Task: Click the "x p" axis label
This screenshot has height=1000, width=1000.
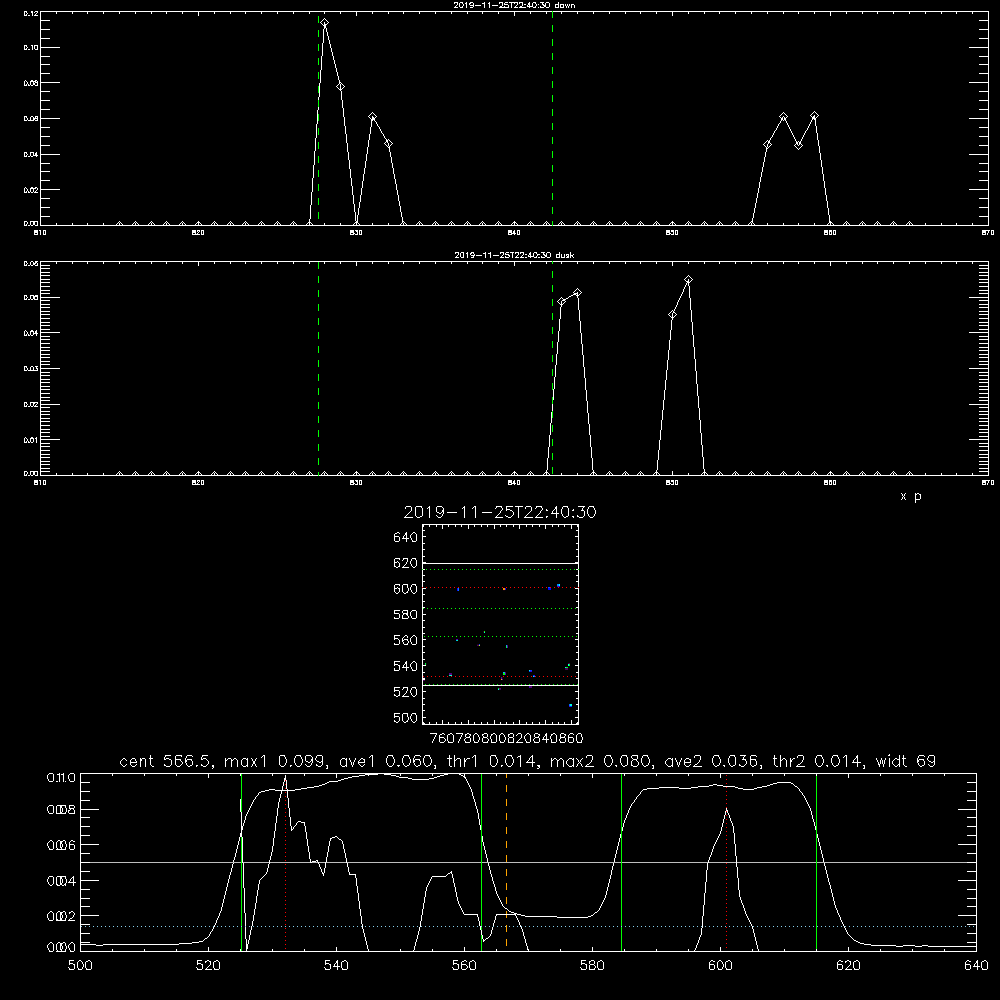Action: tap(911, 496)
